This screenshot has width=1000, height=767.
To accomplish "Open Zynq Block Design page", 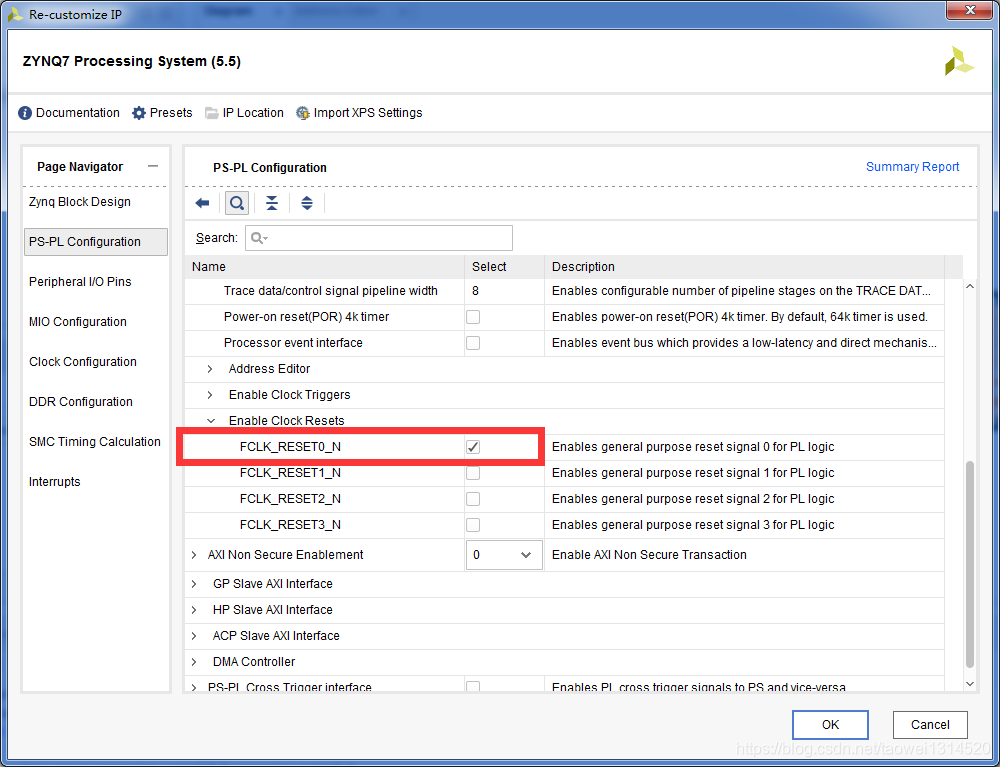I will pyautogui.click(x=80, y=202).
